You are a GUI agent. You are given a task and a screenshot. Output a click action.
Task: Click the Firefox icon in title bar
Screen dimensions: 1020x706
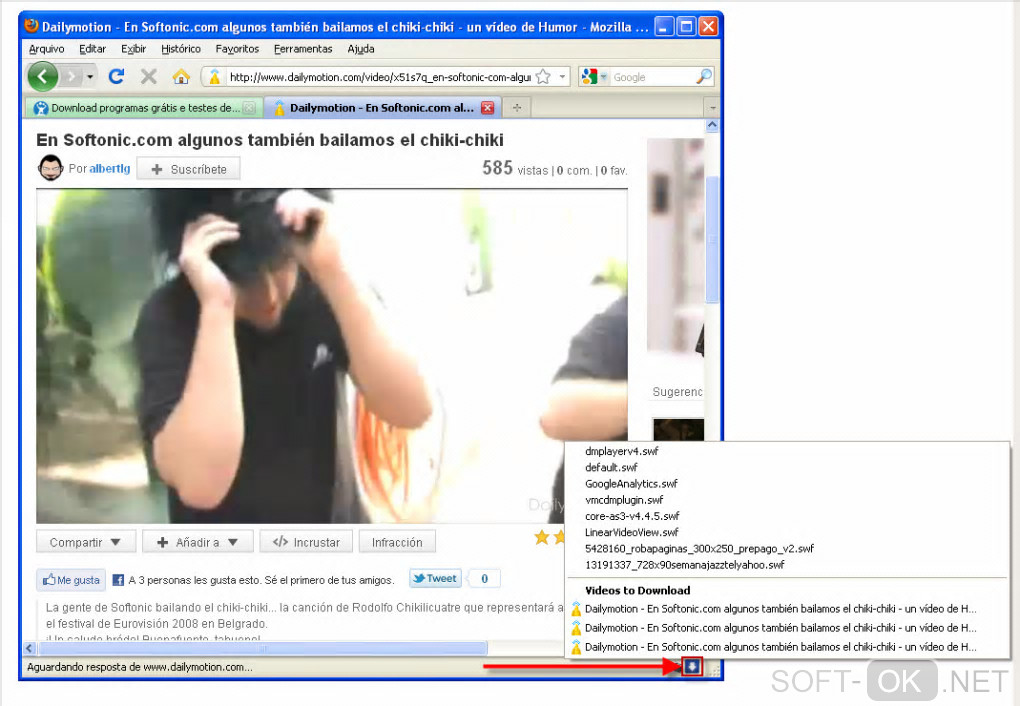31,26
